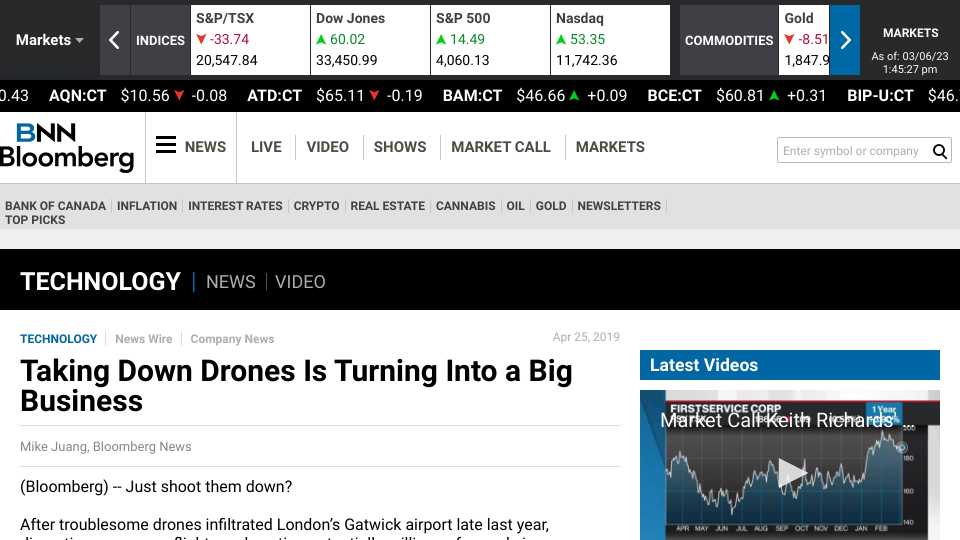The image size is (960, 540).
Task: Open the Markets dropdown menu
Action: (x=49, y=40)
